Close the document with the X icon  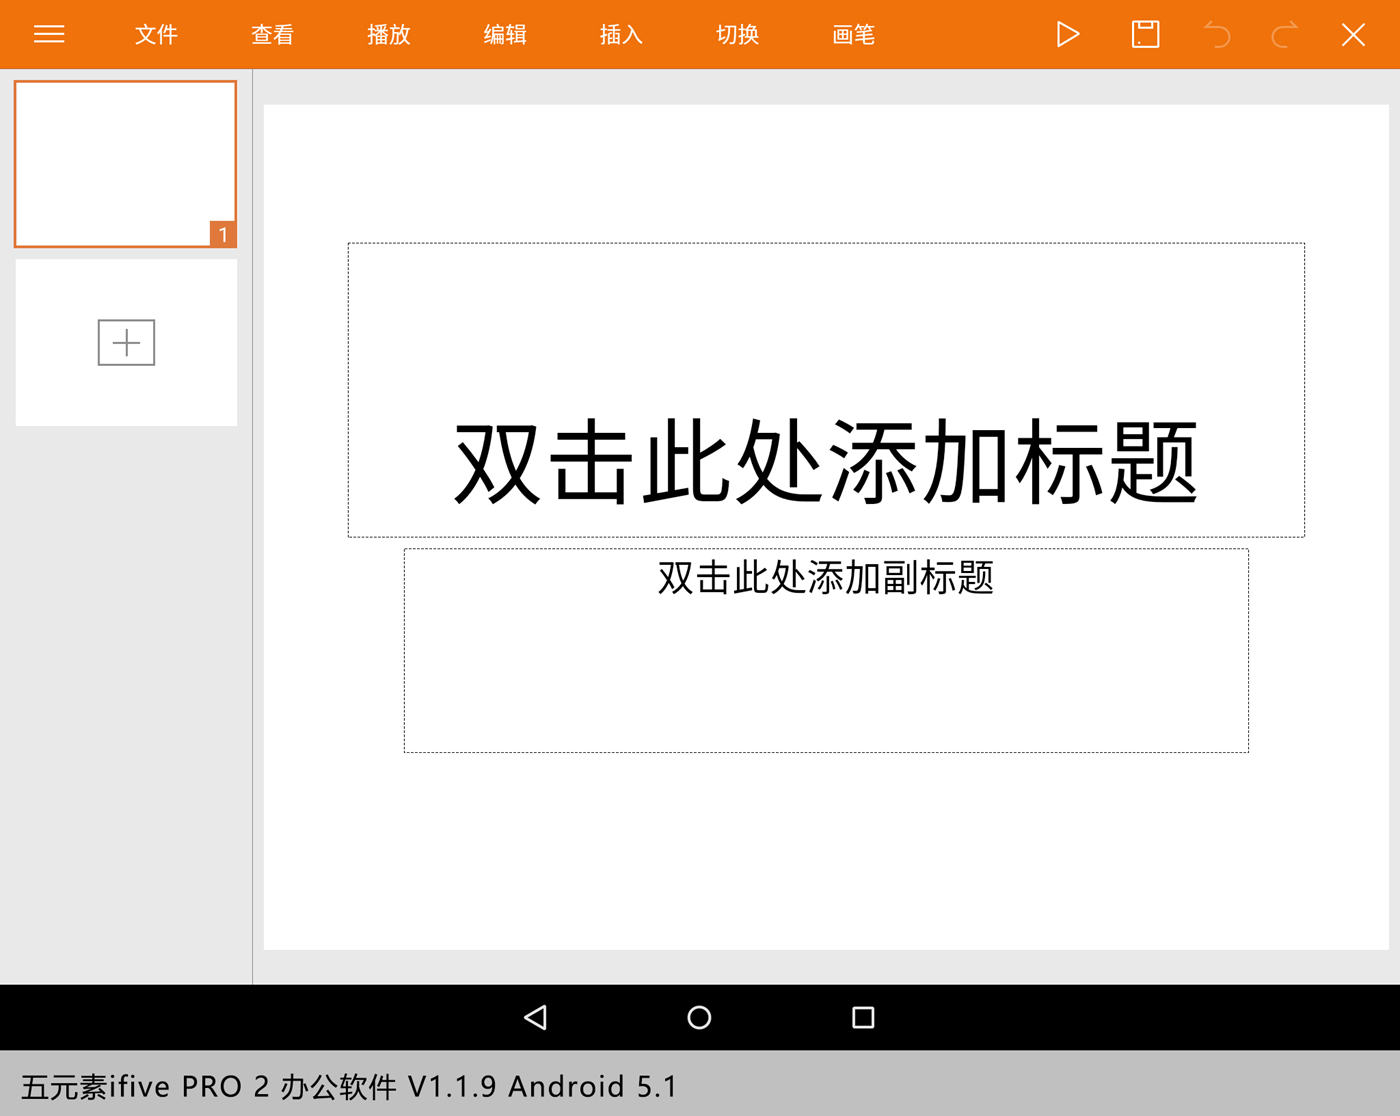(1353, 35)
